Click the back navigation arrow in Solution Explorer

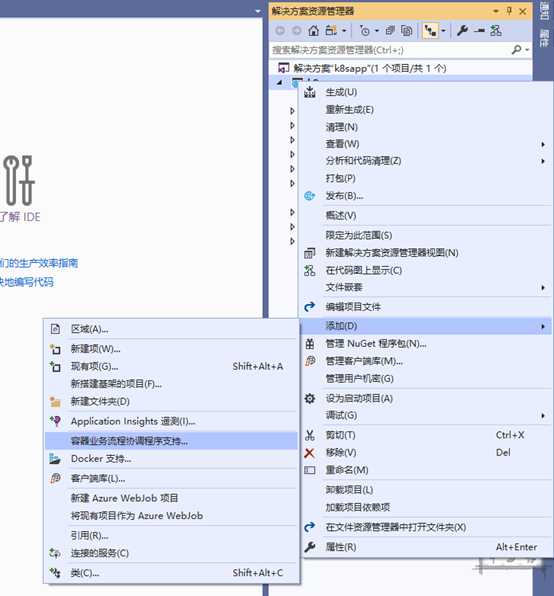(x=280, y=31)
